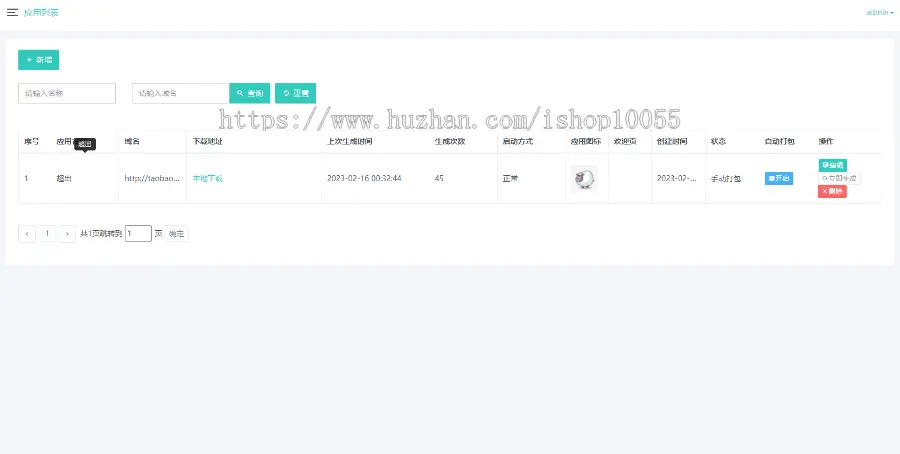Click the 自动打包 column header
This screenshot has width=900, height=454.
(x=779, y=141)
